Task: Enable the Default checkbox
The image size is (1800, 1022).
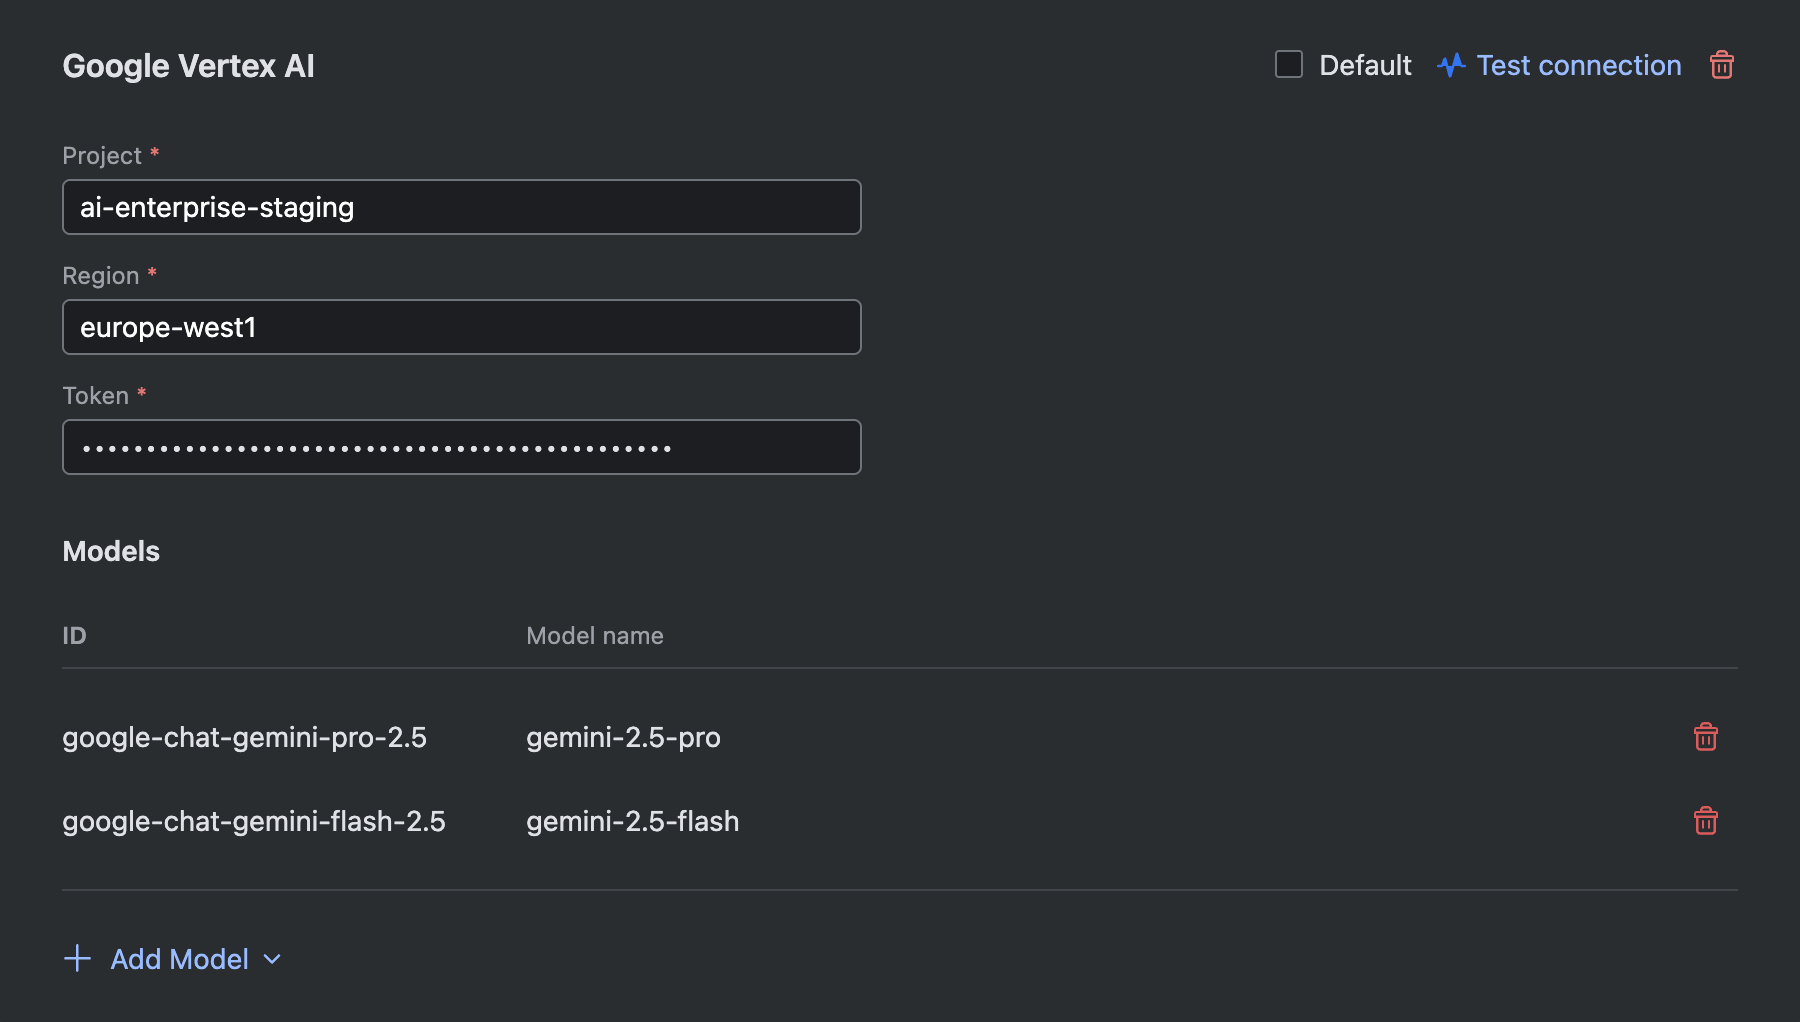Action: click(x=1289, y=64)
